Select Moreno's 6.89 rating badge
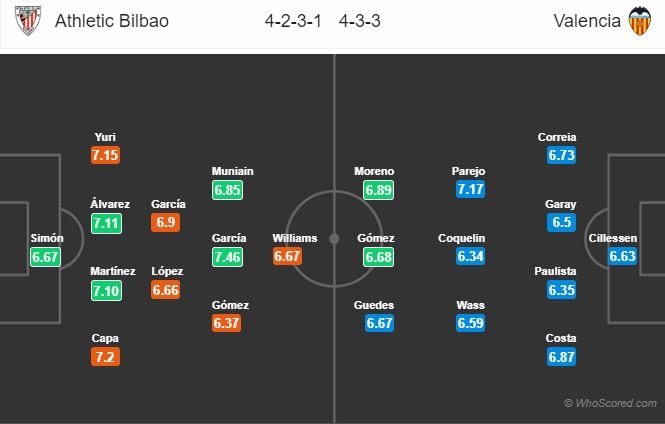665x424 pixels. (378, 190)
